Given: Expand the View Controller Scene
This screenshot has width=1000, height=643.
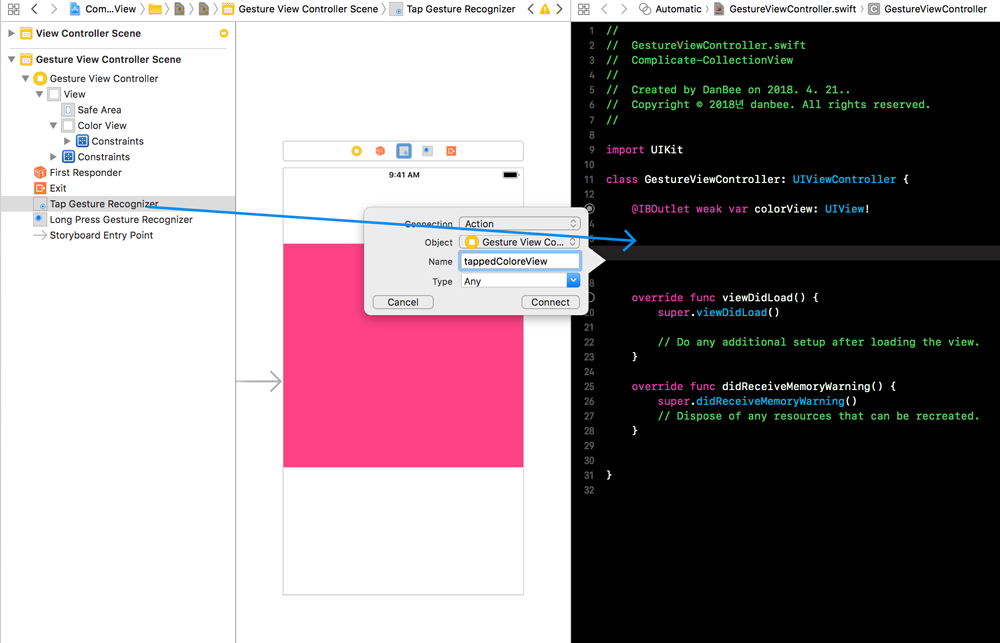Looking at the screenshot, I should click(x=11, y=33).
